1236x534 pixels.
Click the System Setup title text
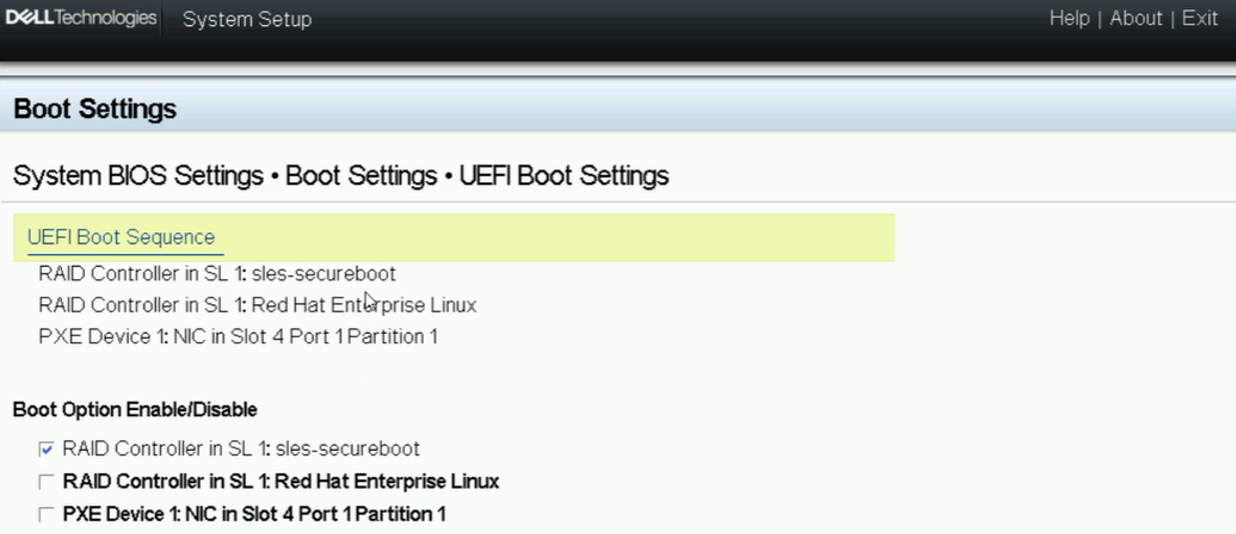[247, 20]
